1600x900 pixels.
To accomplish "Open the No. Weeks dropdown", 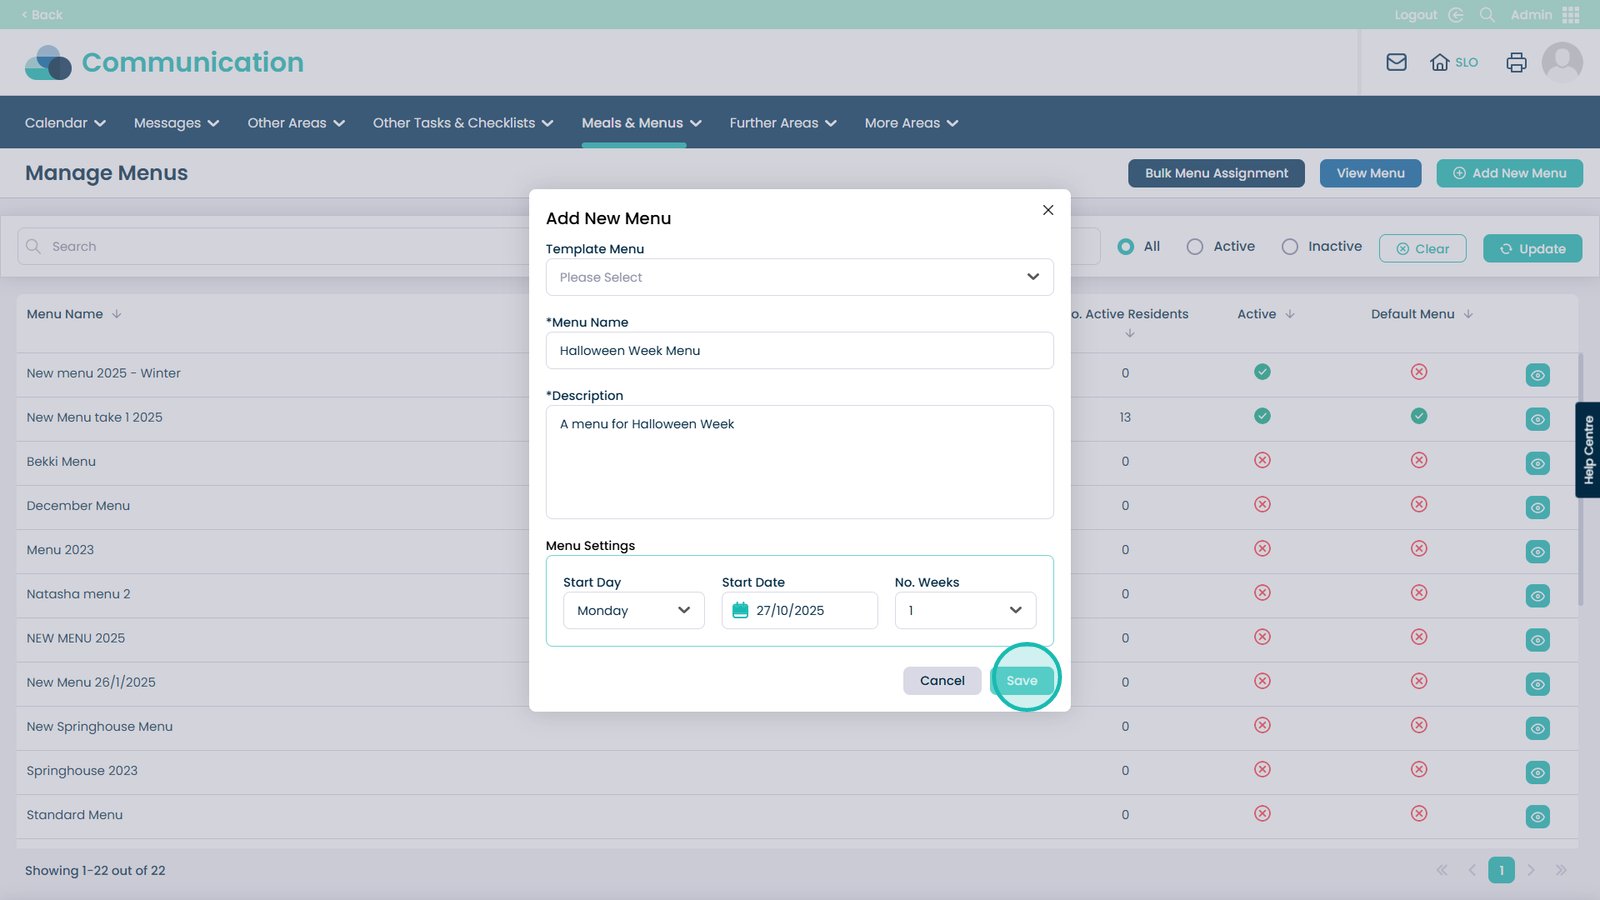I will (x=965, y=610).
